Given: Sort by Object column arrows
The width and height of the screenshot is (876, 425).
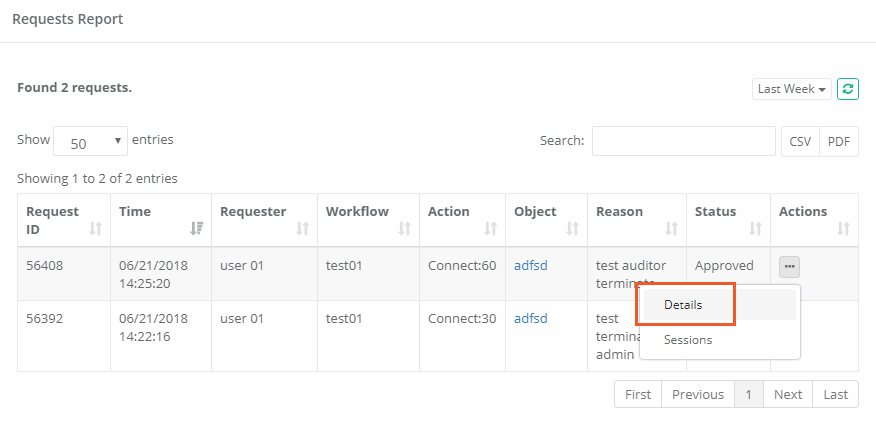Looking at the screenshot, I should 572,228.
